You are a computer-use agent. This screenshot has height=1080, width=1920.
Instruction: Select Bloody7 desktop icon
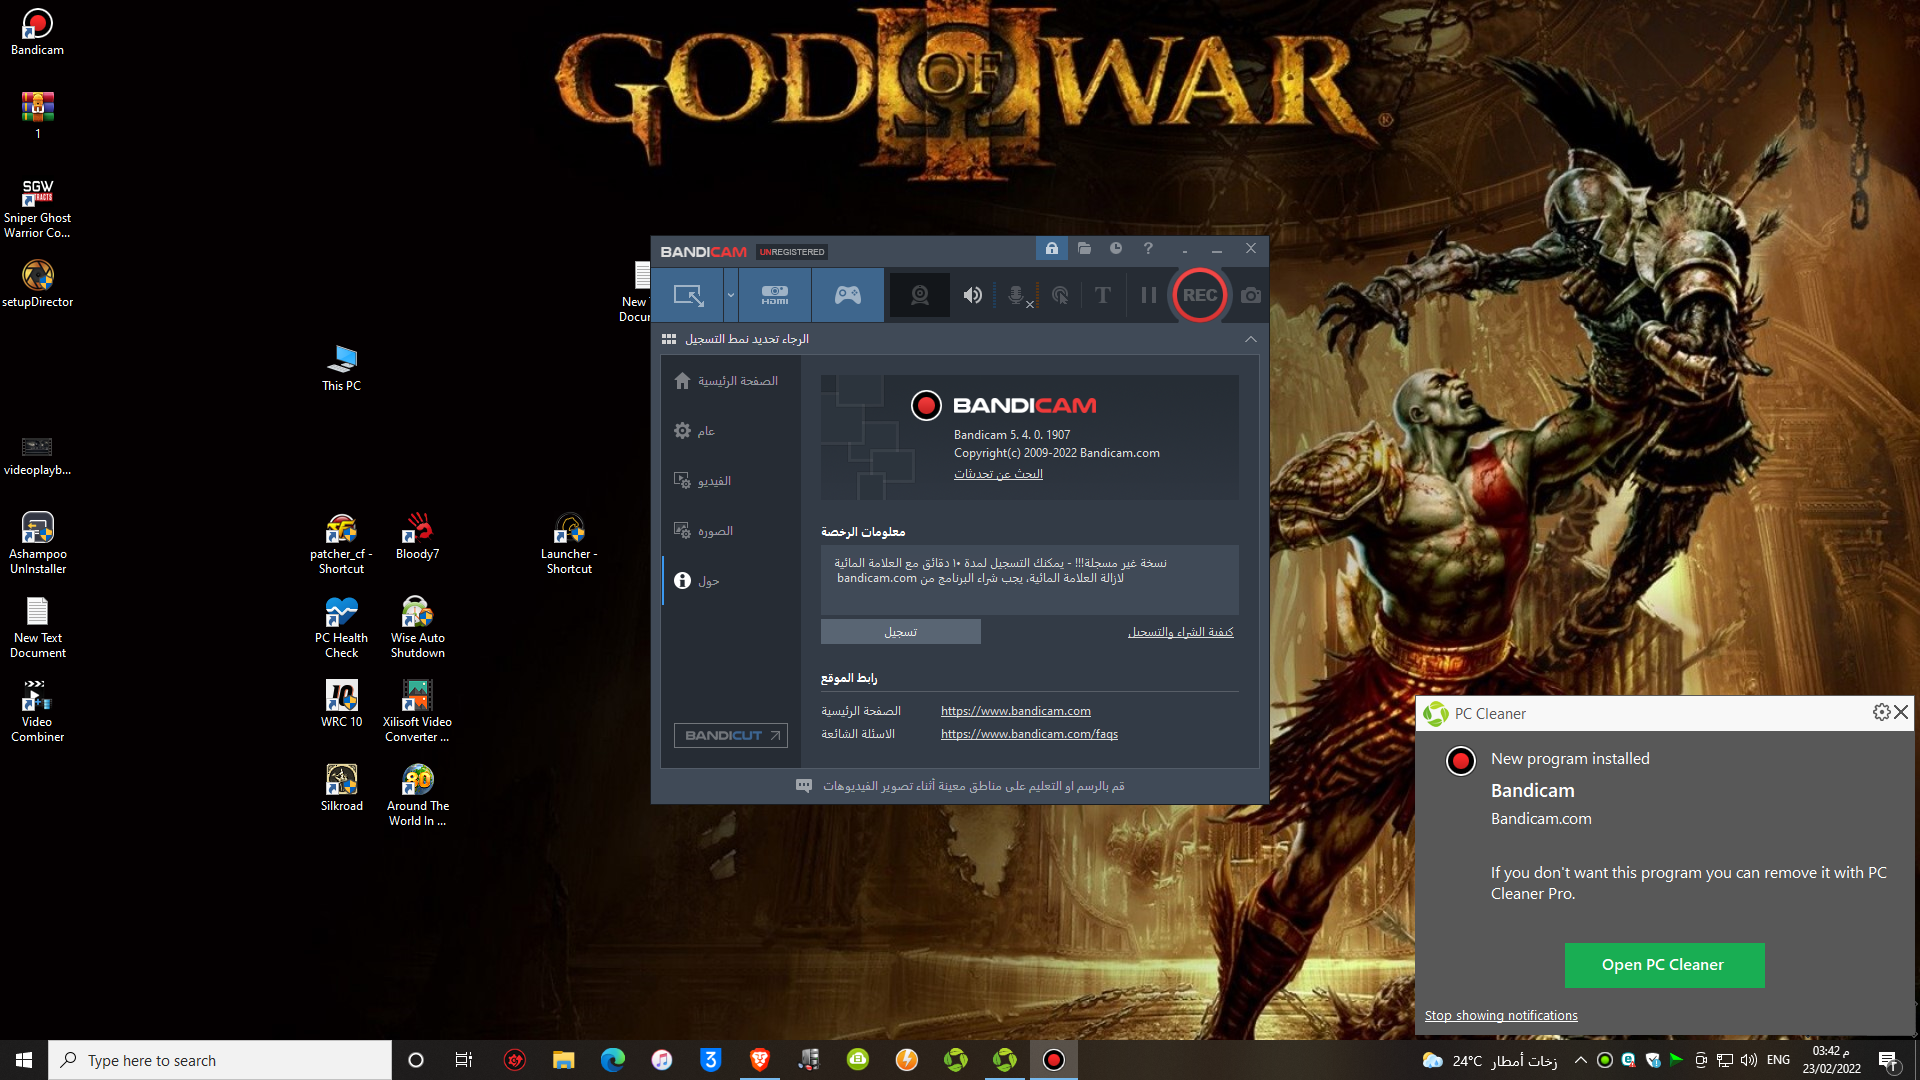[417, 536]
